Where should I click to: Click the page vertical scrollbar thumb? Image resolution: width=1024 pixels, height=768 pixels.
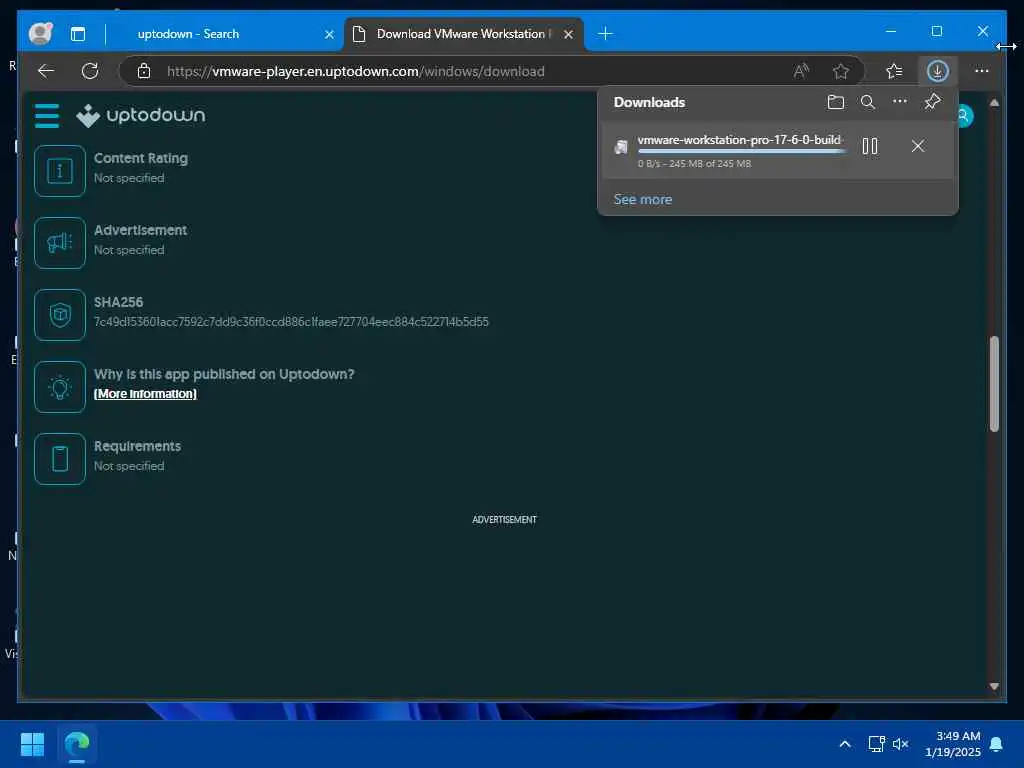994,384
